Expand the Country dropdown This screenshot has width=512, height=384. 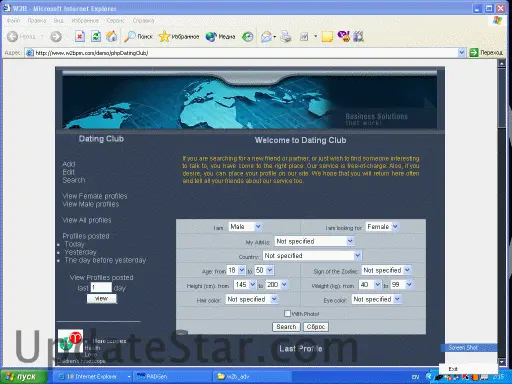[312, 256]
